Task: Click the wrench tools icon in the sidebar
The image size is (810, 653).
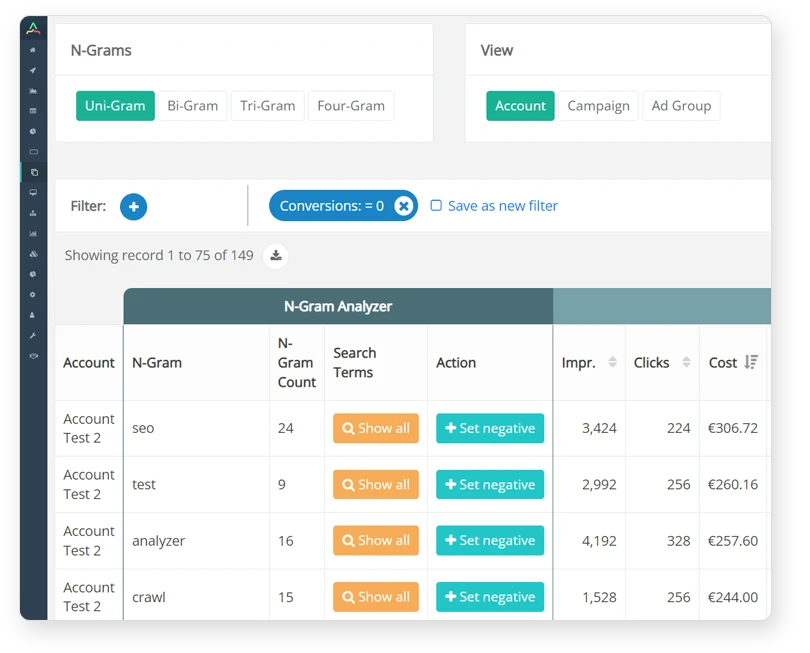Action: click(33, 335)
